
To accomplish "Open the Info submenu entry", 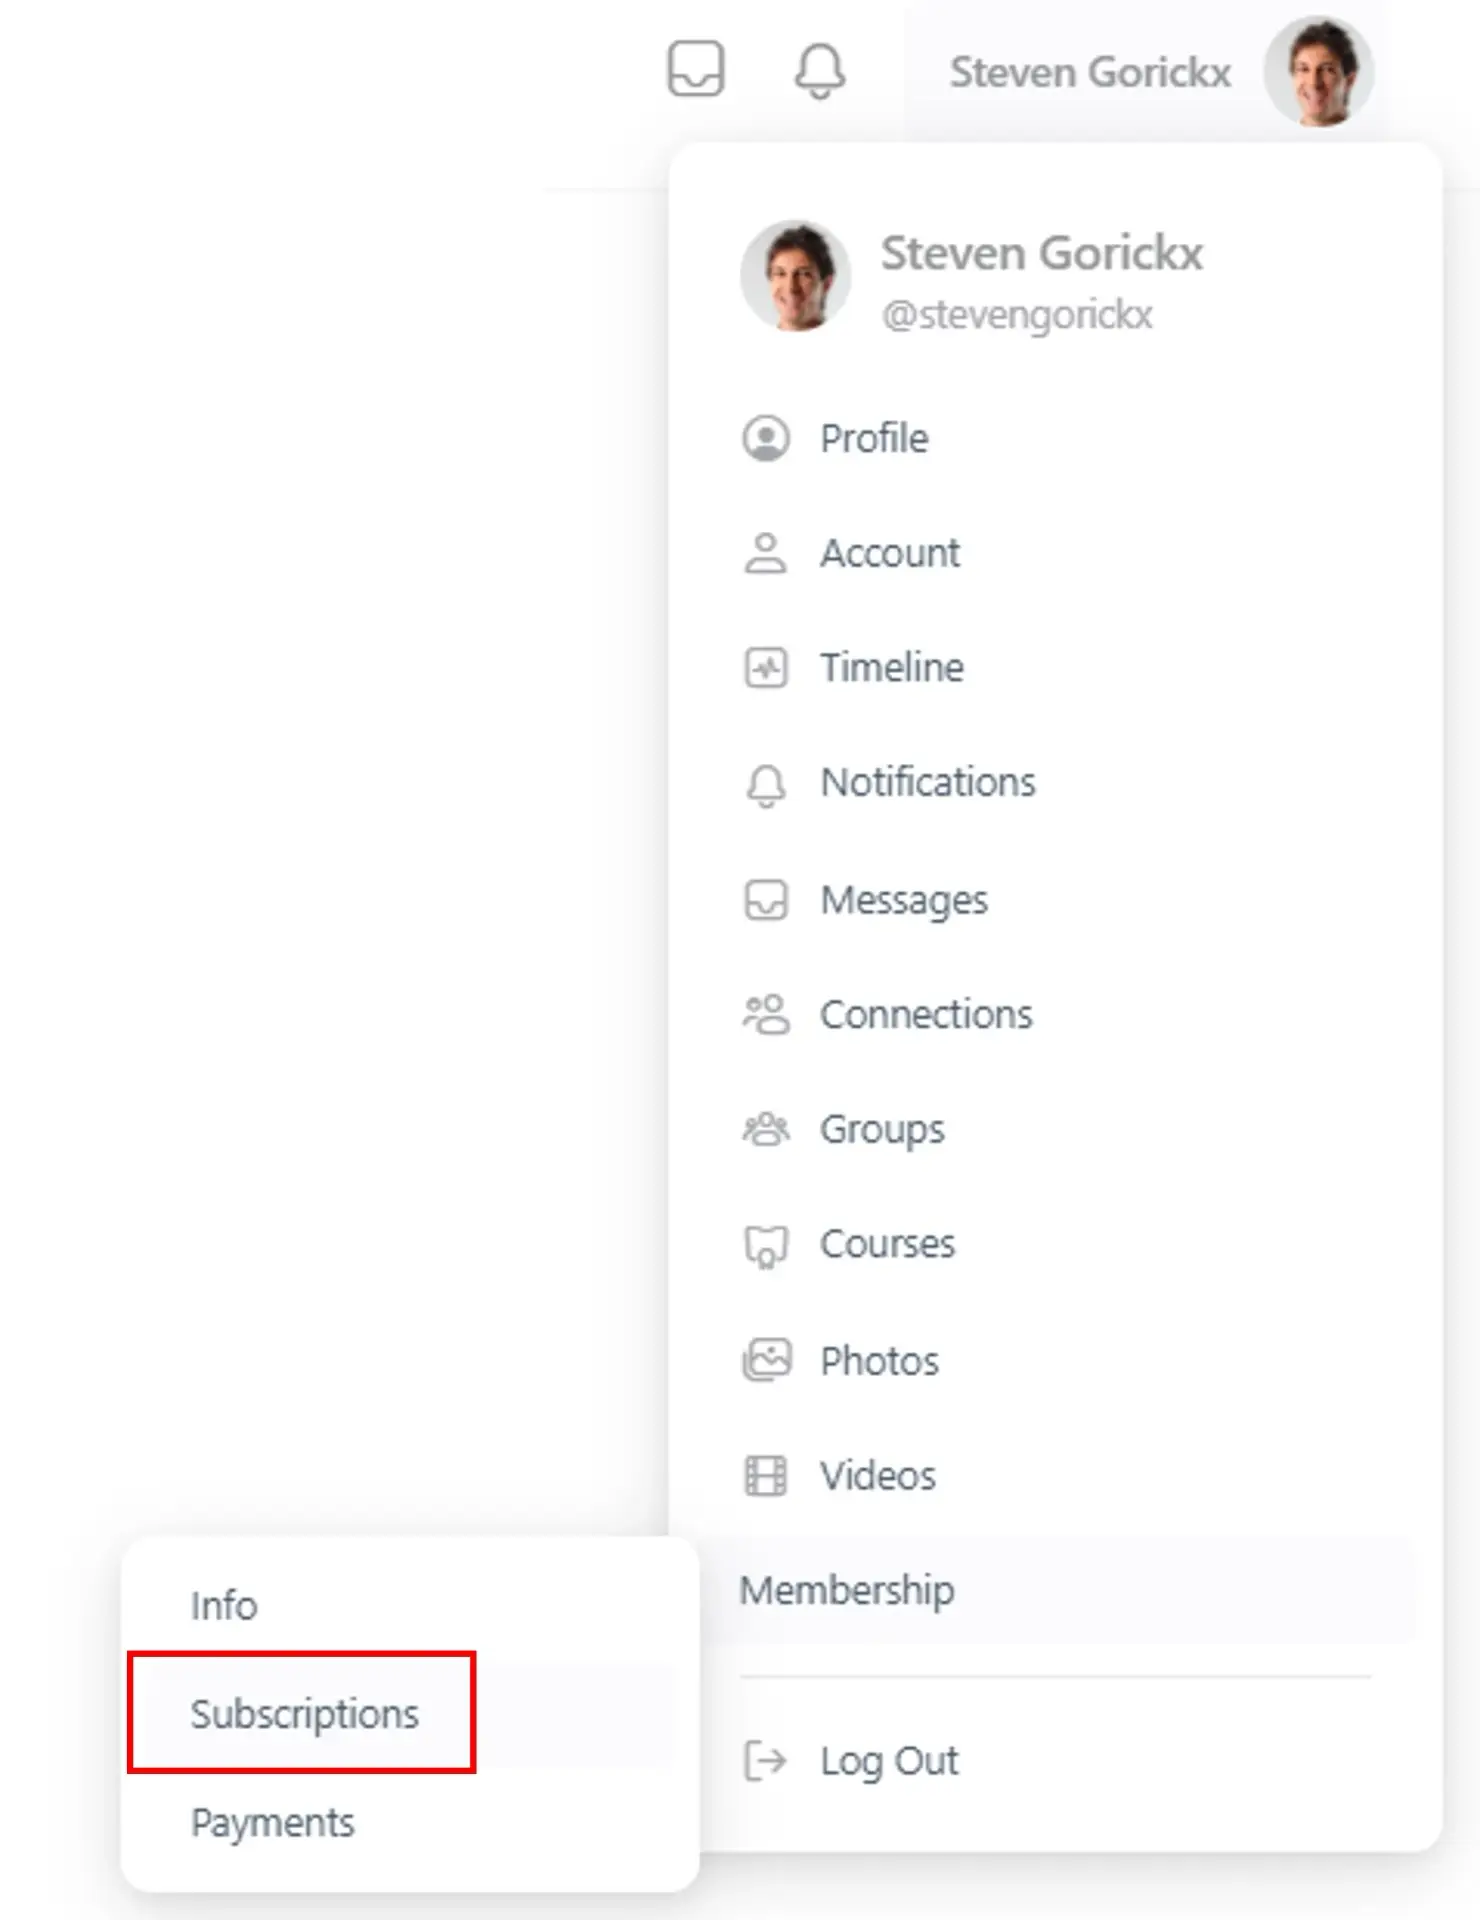I will (224, 1606).
